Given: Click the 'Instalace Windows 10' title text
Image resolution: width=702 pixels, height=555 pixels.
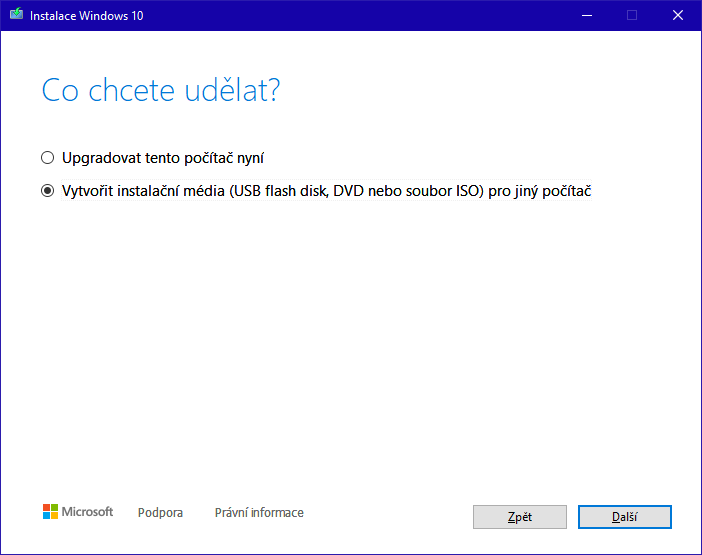Looking at the screenshot, I should tap(86, 16).
